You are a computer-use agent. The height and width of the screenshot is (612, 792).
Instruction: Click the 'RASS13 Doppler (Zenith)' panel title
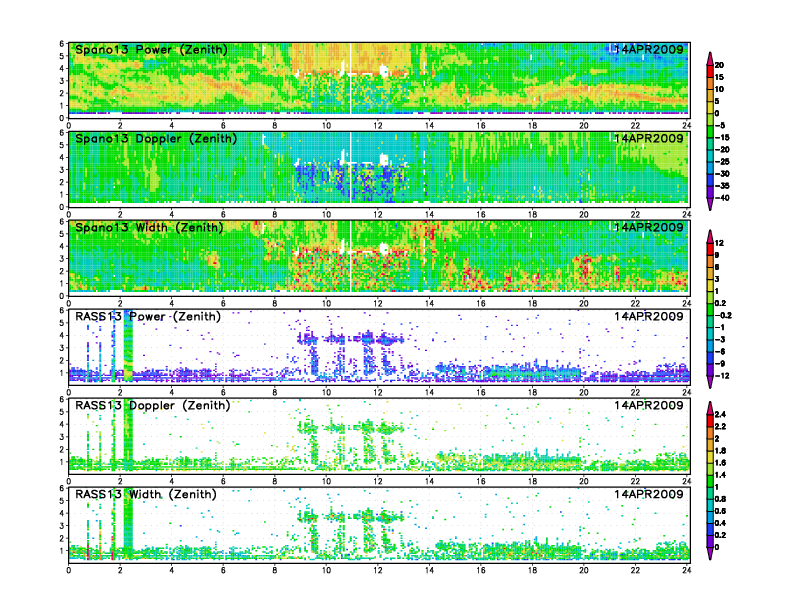[x=153, y=405]
